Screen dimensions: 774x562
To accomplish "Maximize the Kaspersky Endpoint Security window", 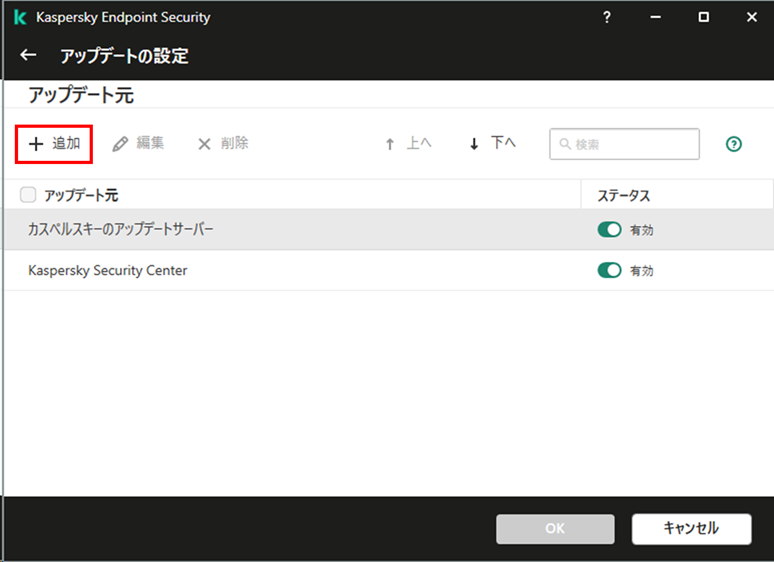I will [703, 17].
